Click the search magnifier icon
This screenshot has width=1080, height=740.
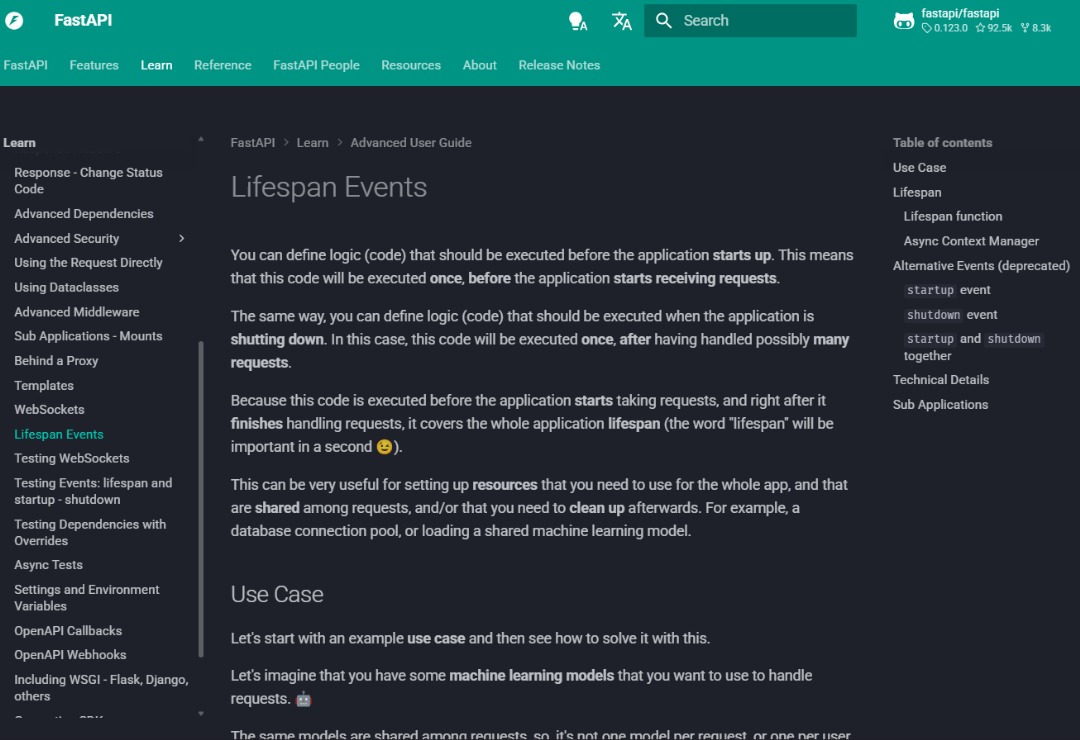point(663,20)
